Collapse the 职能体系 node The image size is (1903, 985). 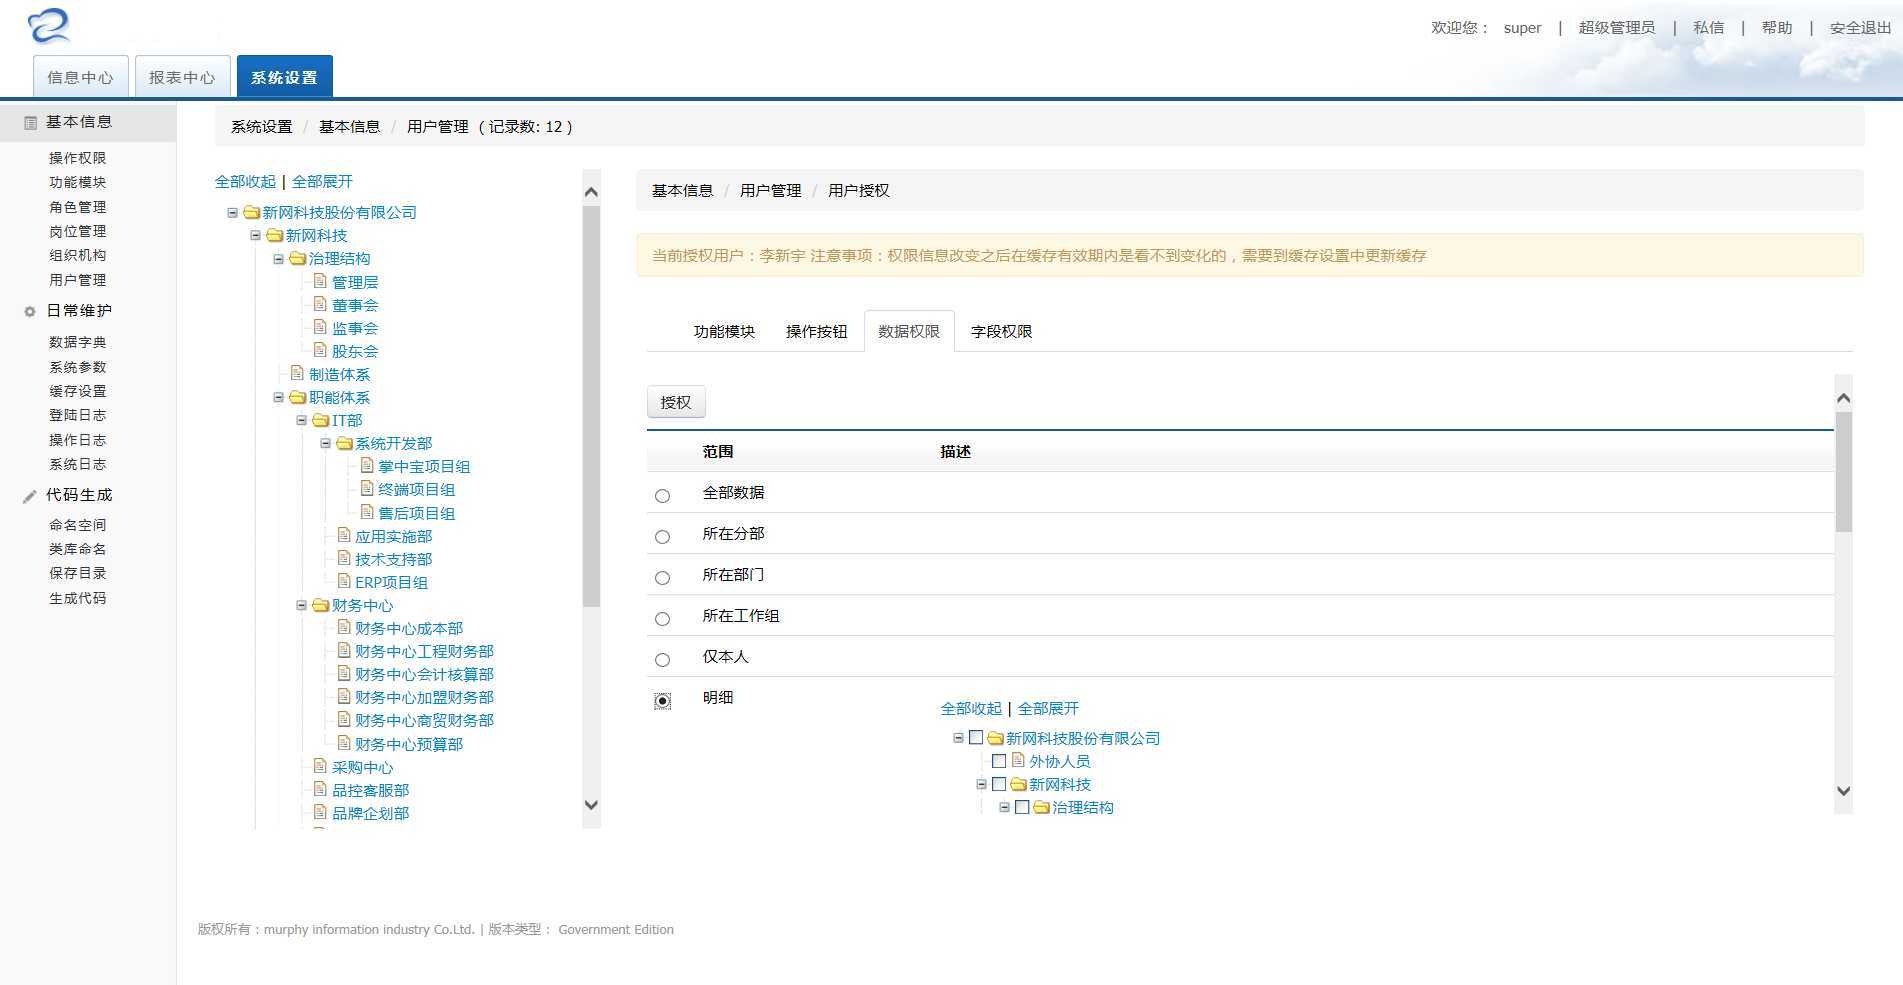click(x=278, y=397)
